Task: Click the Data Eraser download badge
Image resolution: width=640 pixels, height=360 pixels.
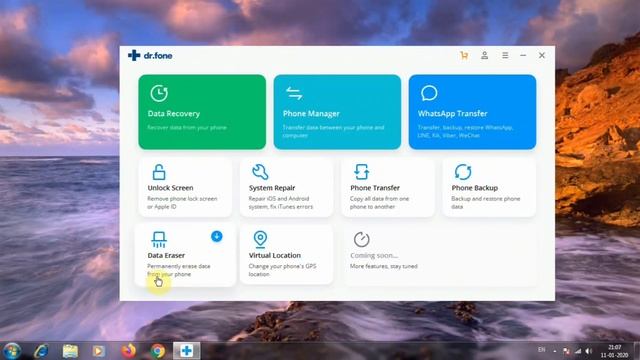Action: point(217,236)
